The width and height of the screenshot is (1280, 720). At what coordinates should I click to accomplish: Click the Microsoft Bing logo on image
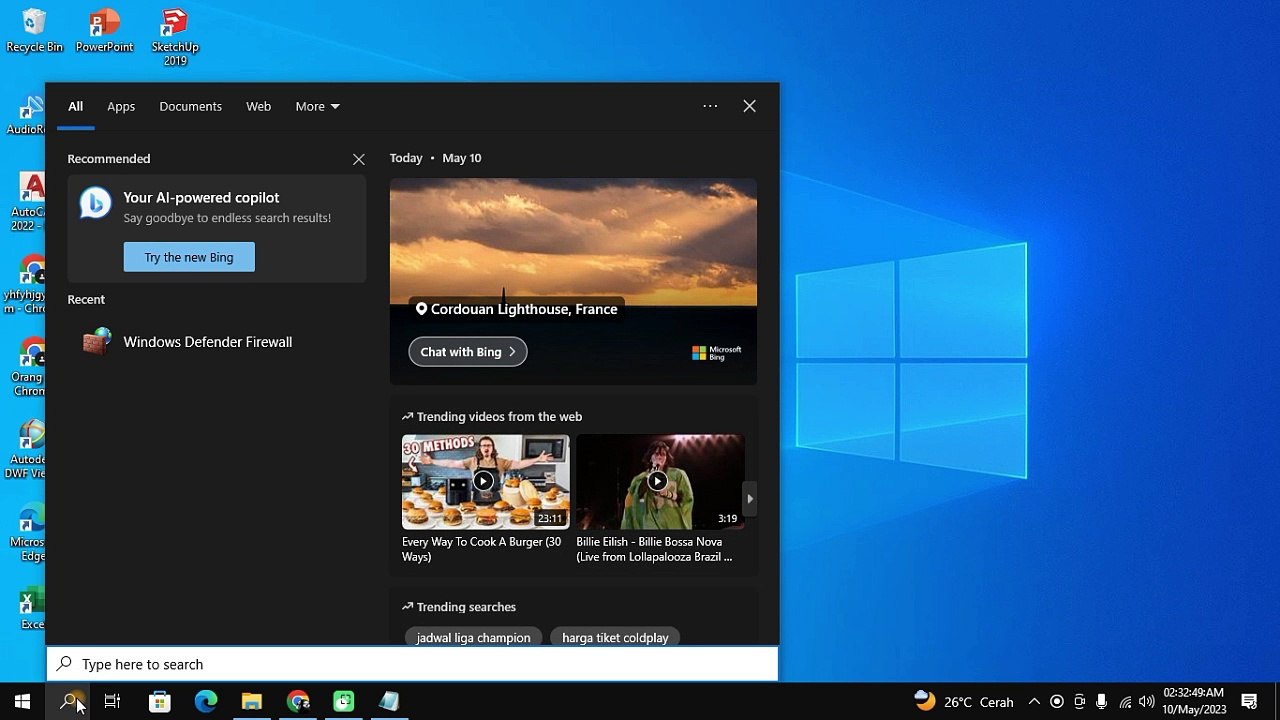pyautogui.click(x=716, y=353)
